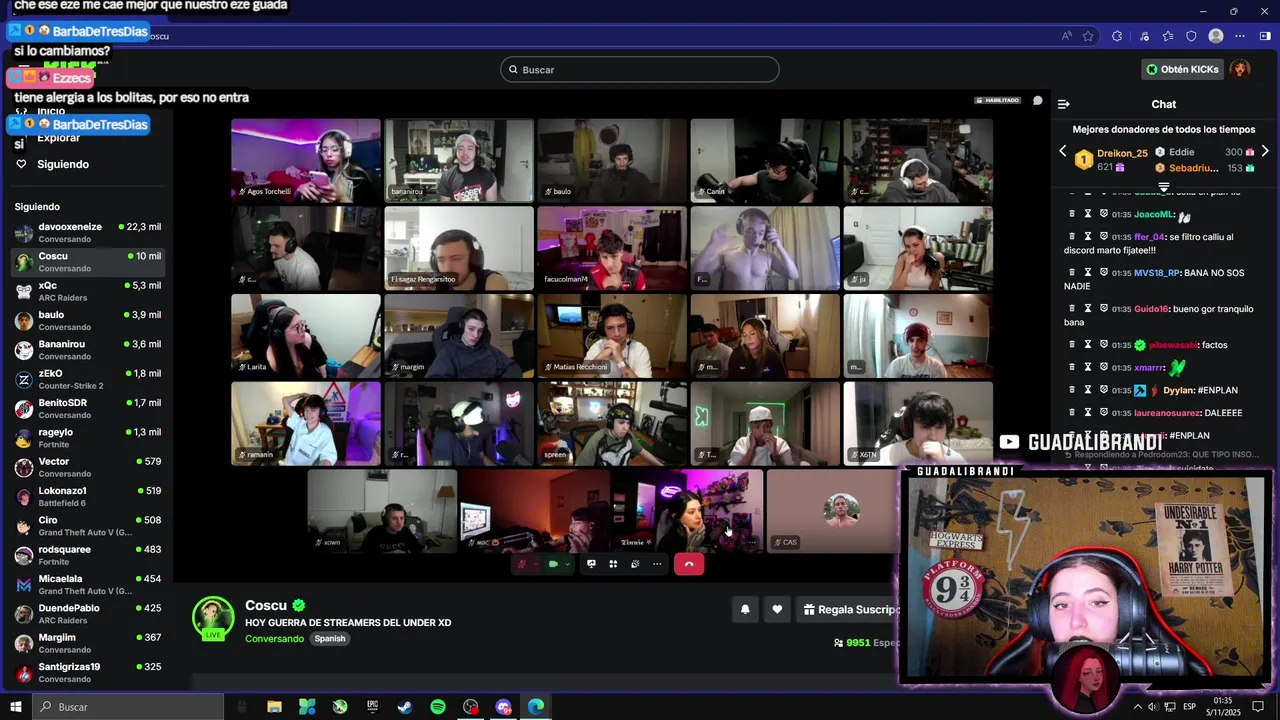The image size is (1280, 720).
Task: Open Steam from taskbar
Action: coord(405,707)
